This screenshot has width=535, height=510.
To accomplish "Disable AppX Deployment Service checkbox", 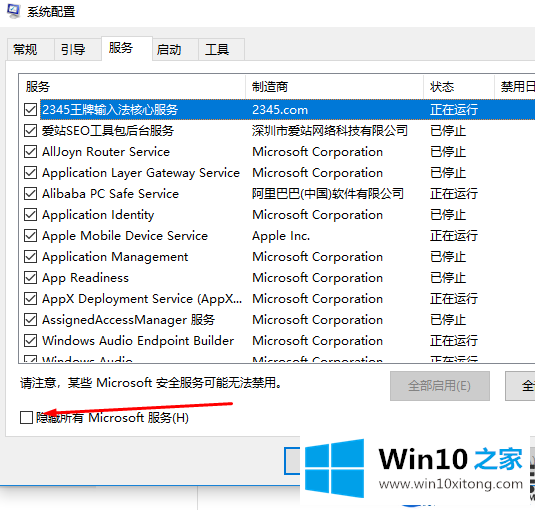I will point(30,298).
